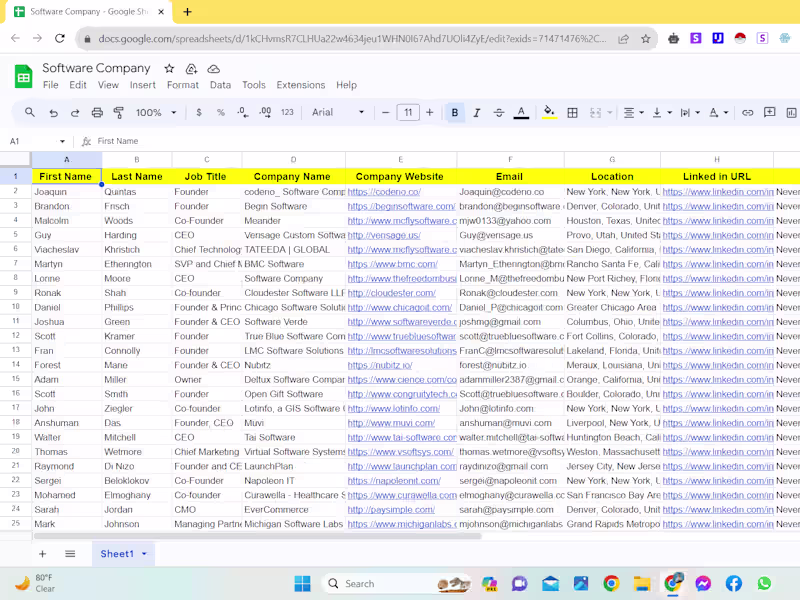Open the Tools menu
The width and height of the screenshot is (800, 600).
click(254, 85)
